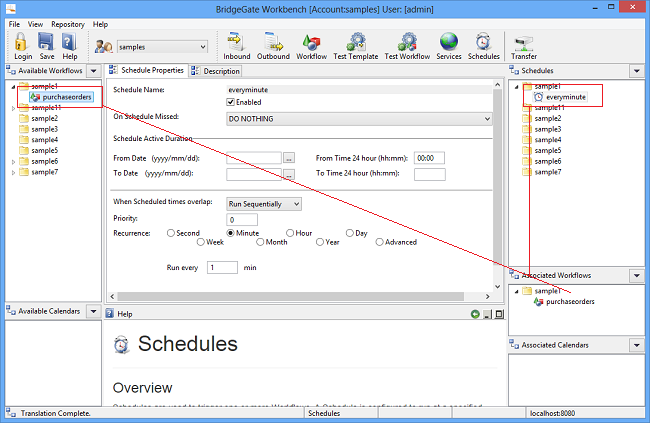Collapse sample1 in Associated Workflows tree

click(517, 292)
